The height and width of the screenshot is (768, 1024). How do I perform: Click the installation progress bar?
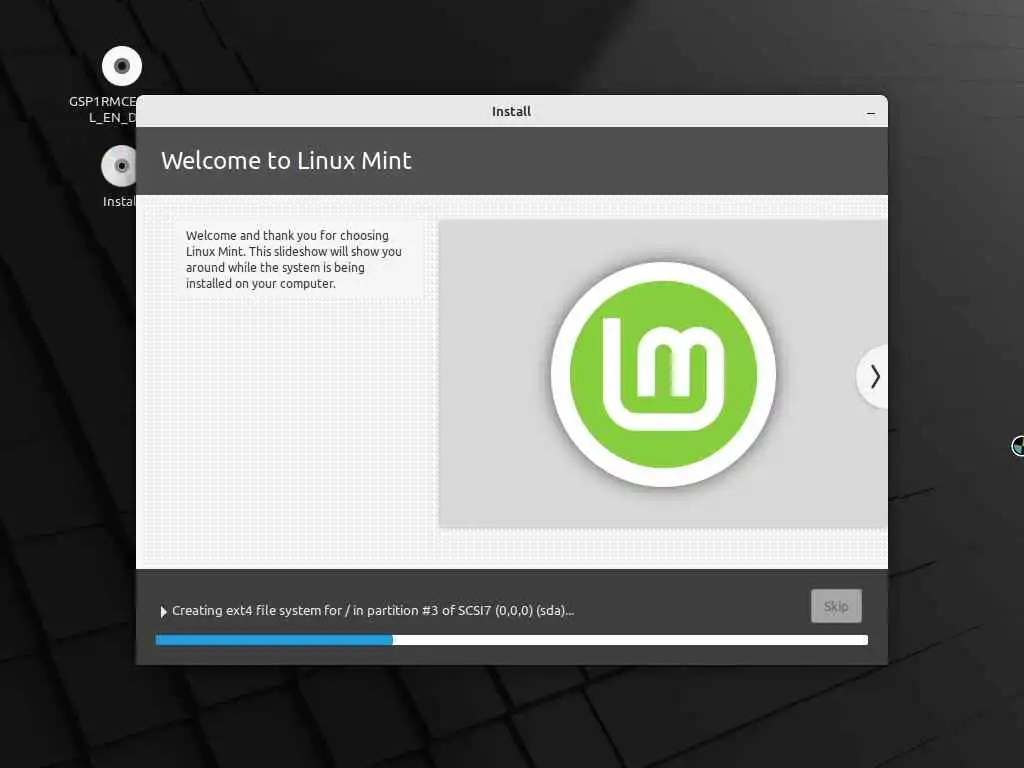pyautogui.click(x=511, y=640)
